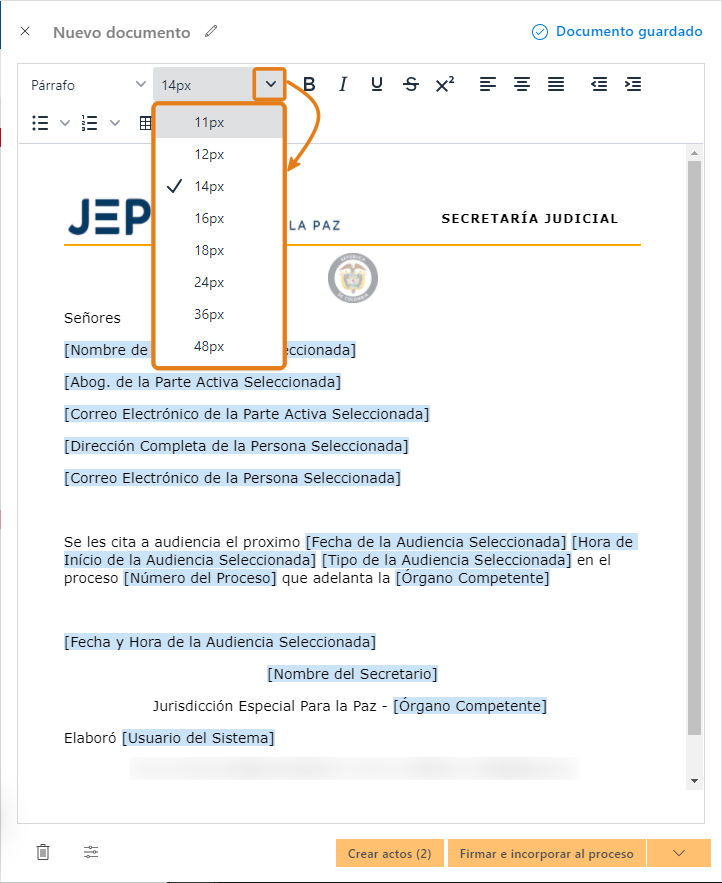Click Dirección Completa de la Persona placeholder
The width and height of the screenshot is (722, 883).
tap(237, 446)
